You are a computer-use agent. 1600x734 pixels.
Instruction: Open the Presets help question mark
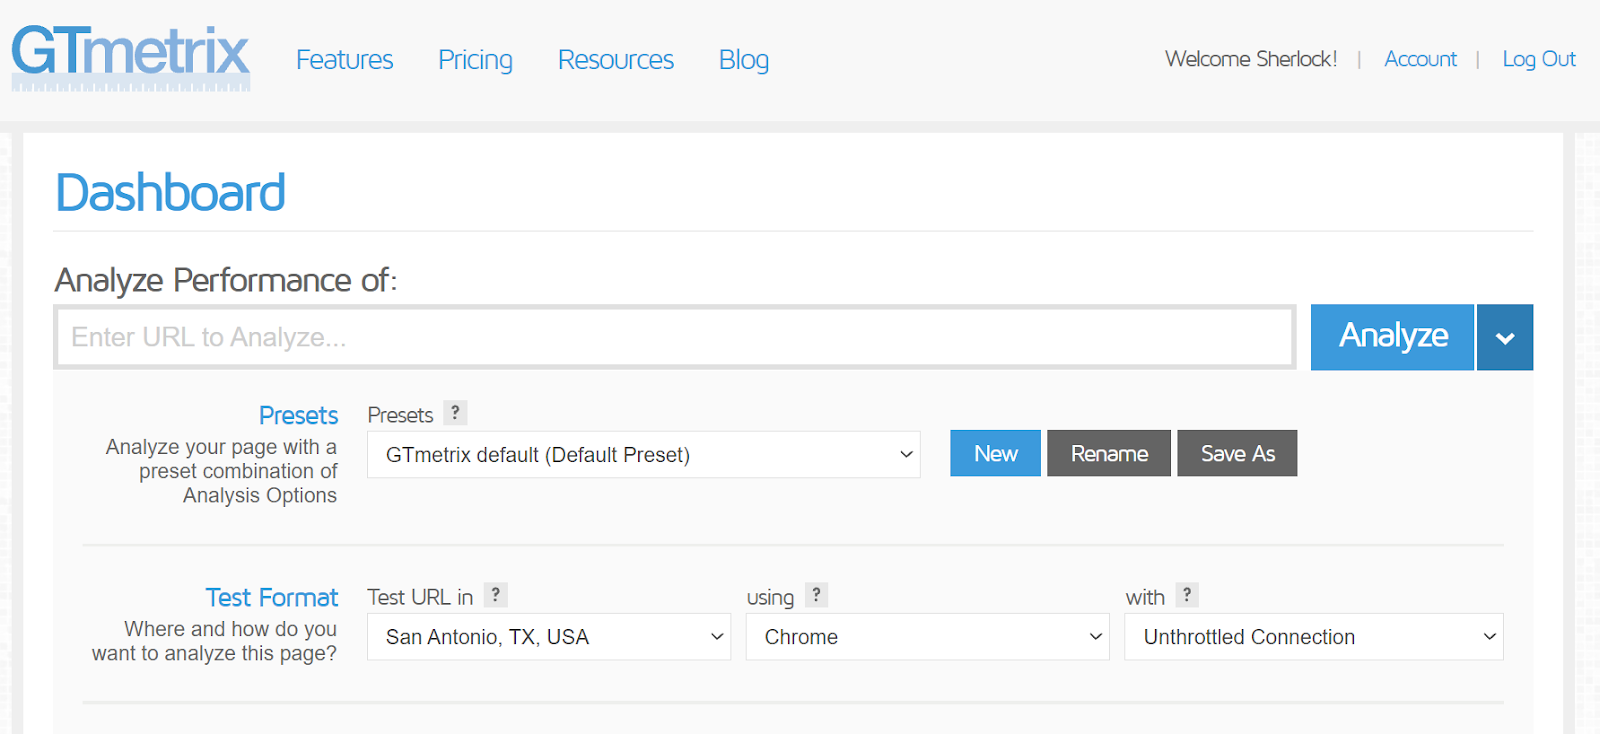pyautogui.click(x=455, y=413)
